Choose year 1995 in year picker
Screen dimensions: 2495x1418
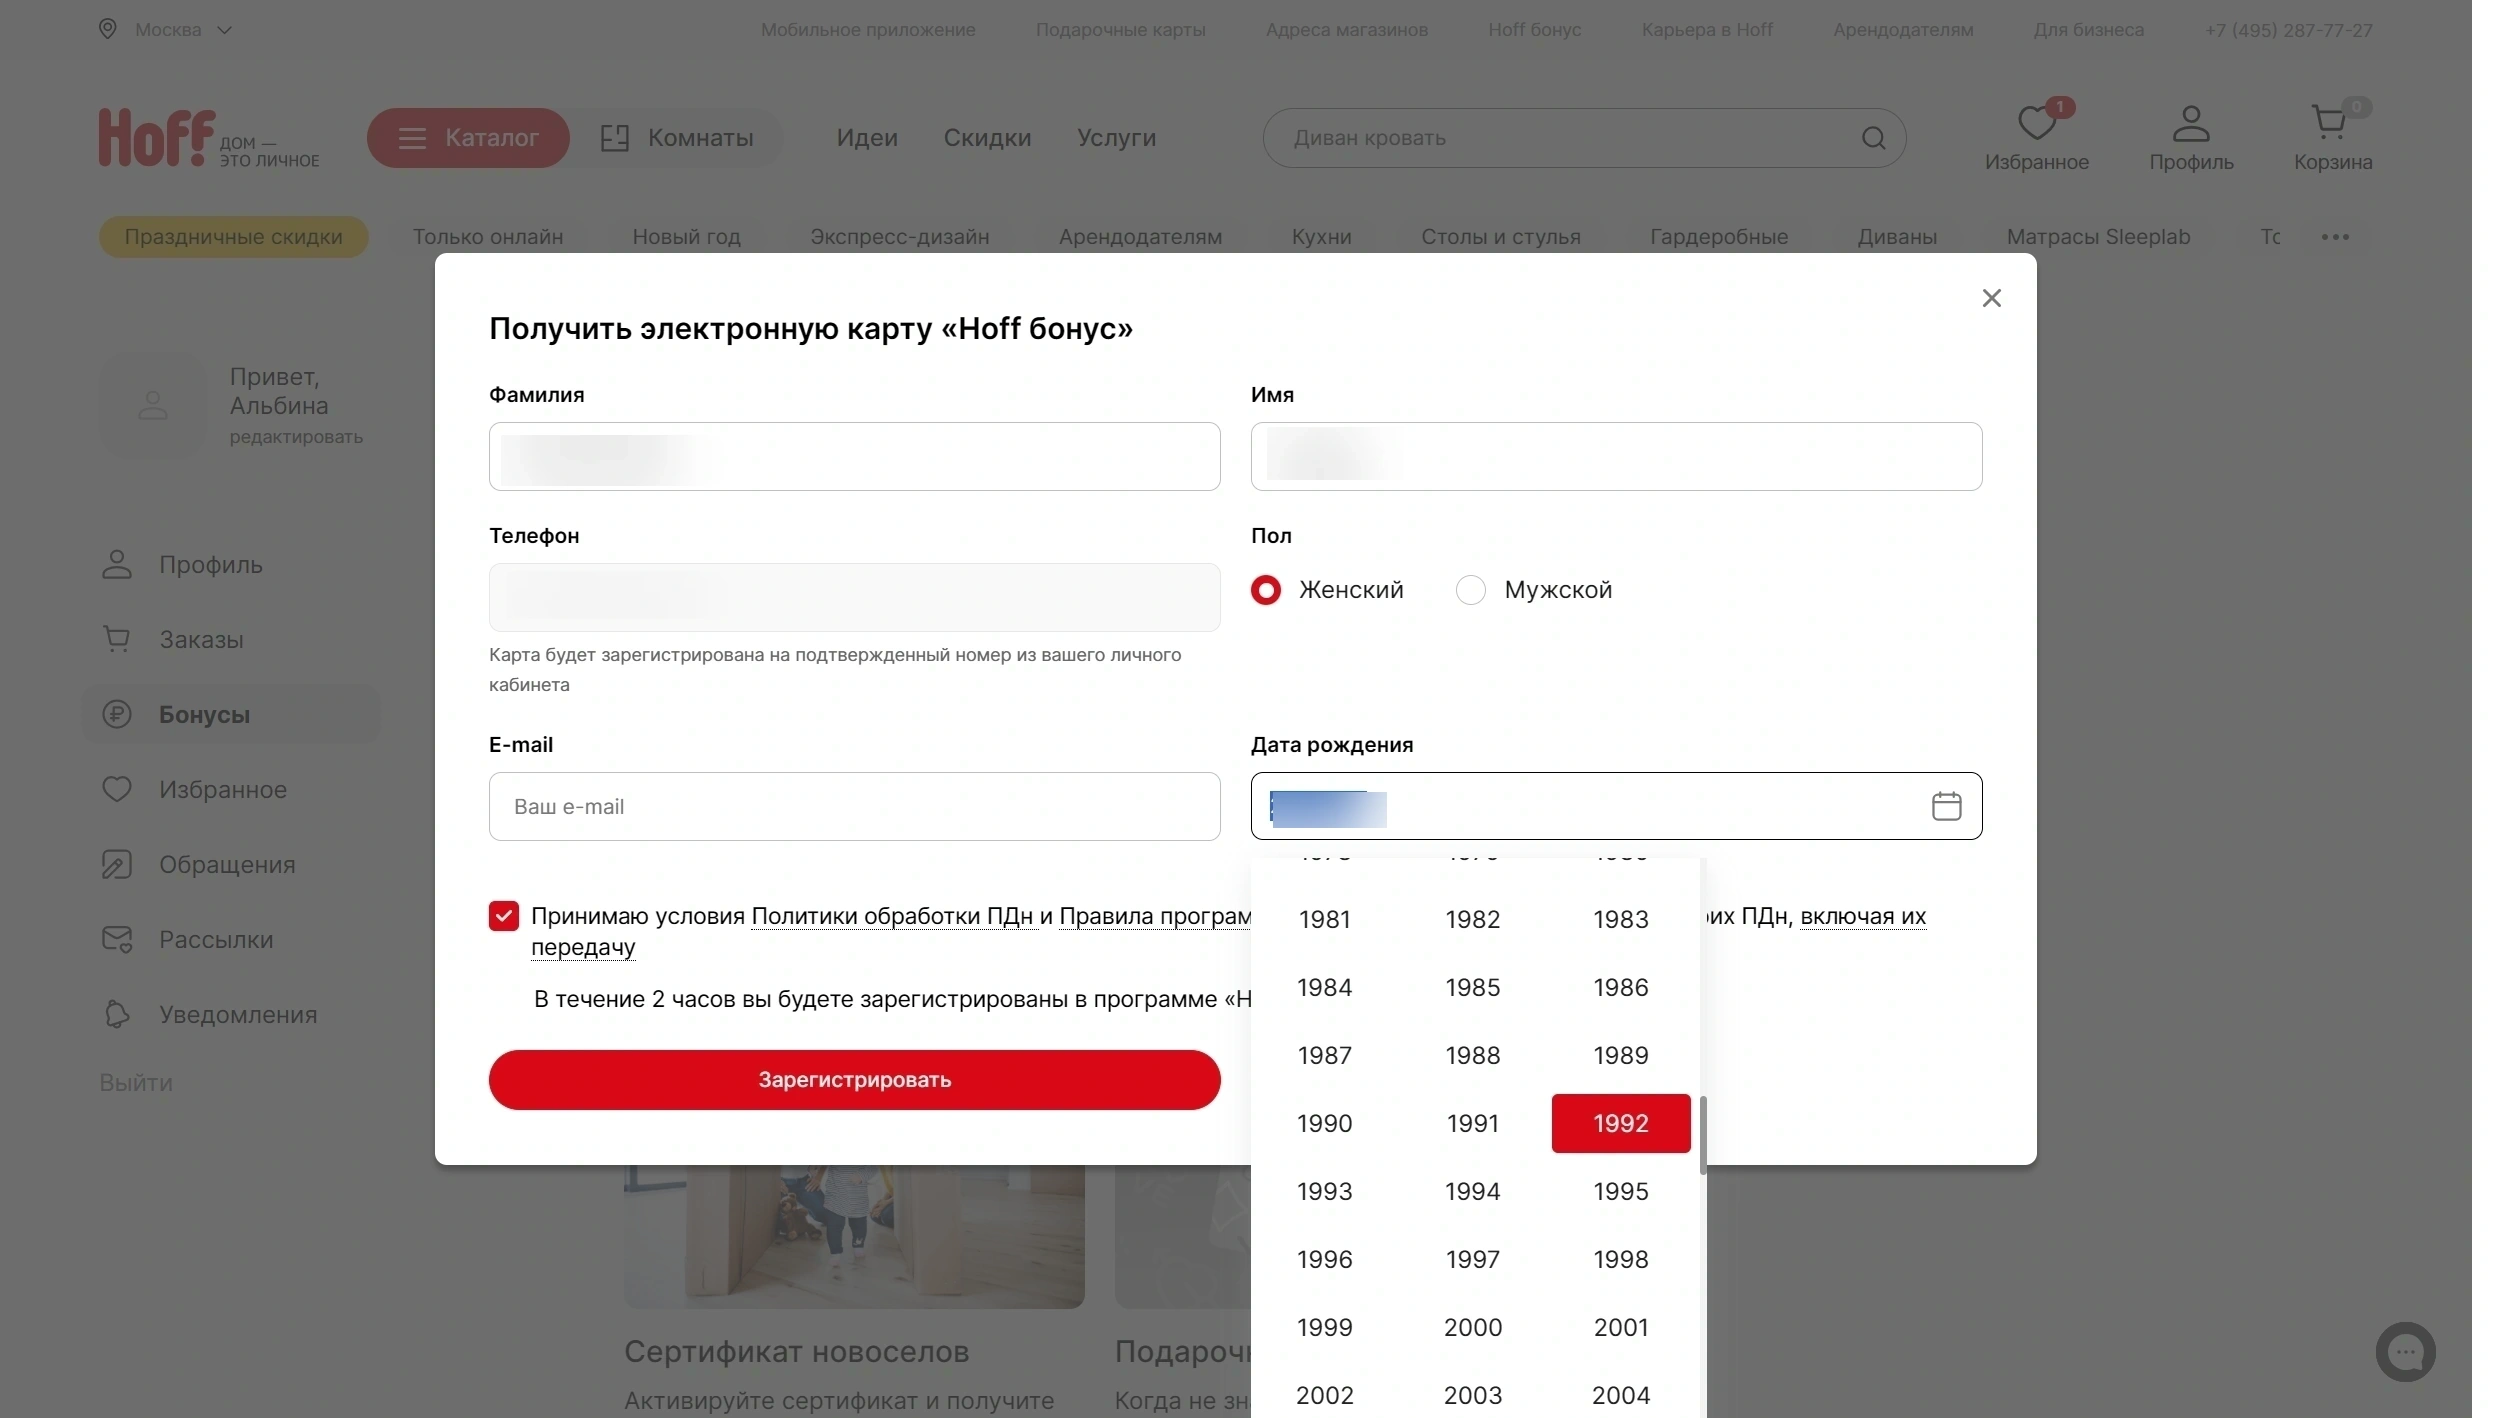click(x=1621, y=1191)
